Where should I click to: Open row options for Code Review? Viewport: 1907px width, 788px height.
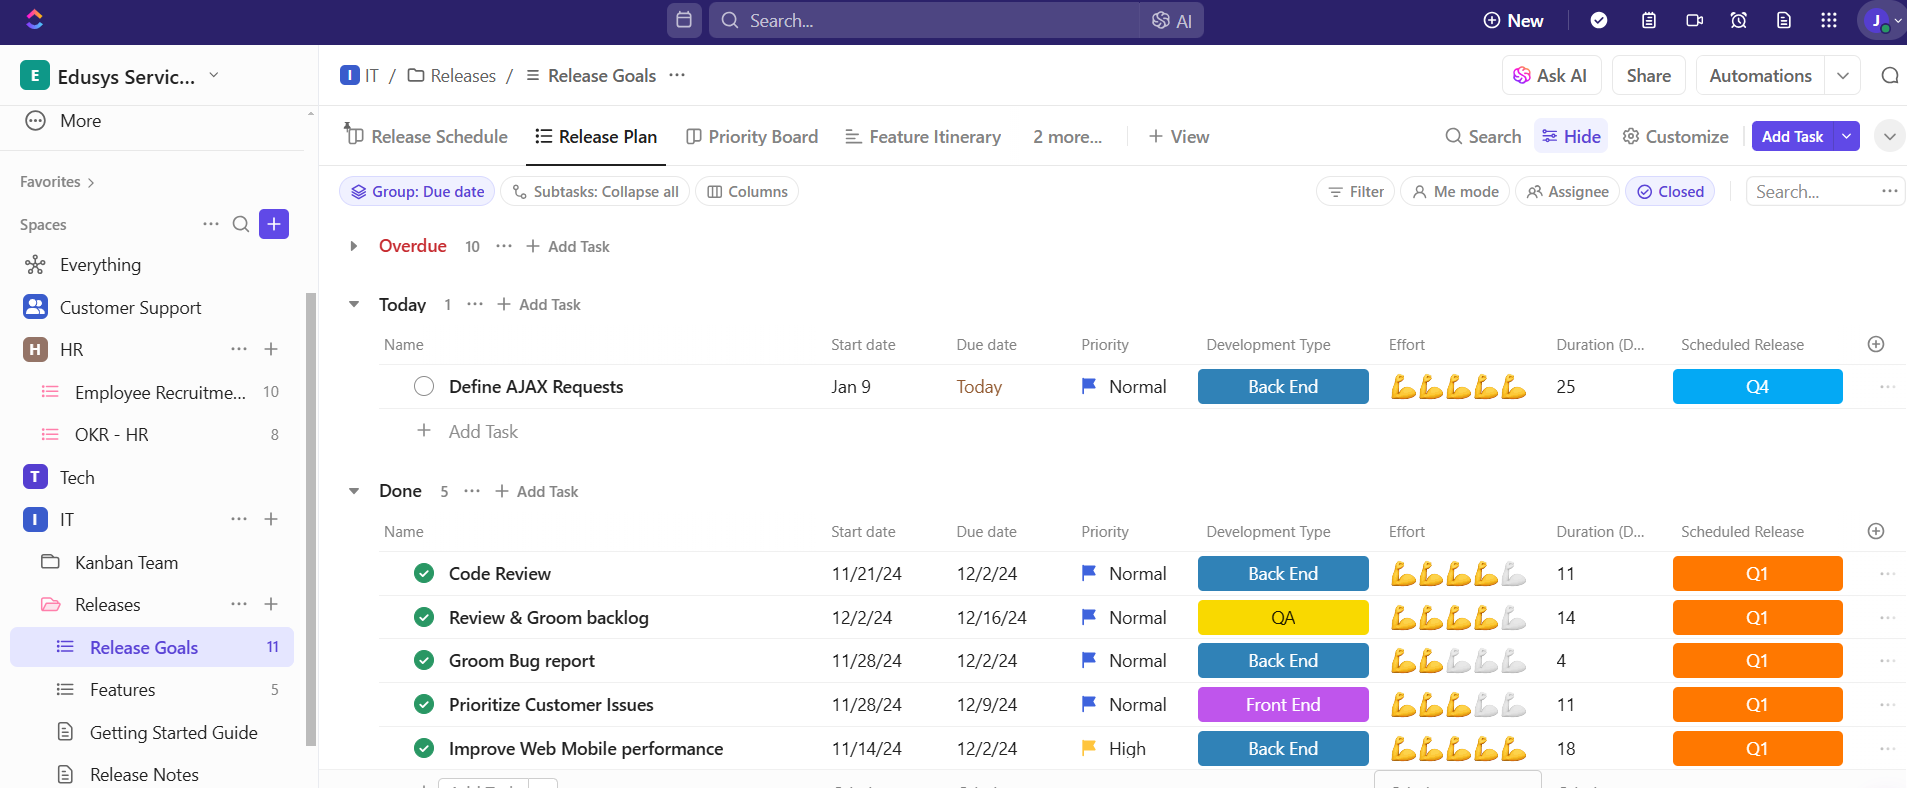[x=1887, y=574]
